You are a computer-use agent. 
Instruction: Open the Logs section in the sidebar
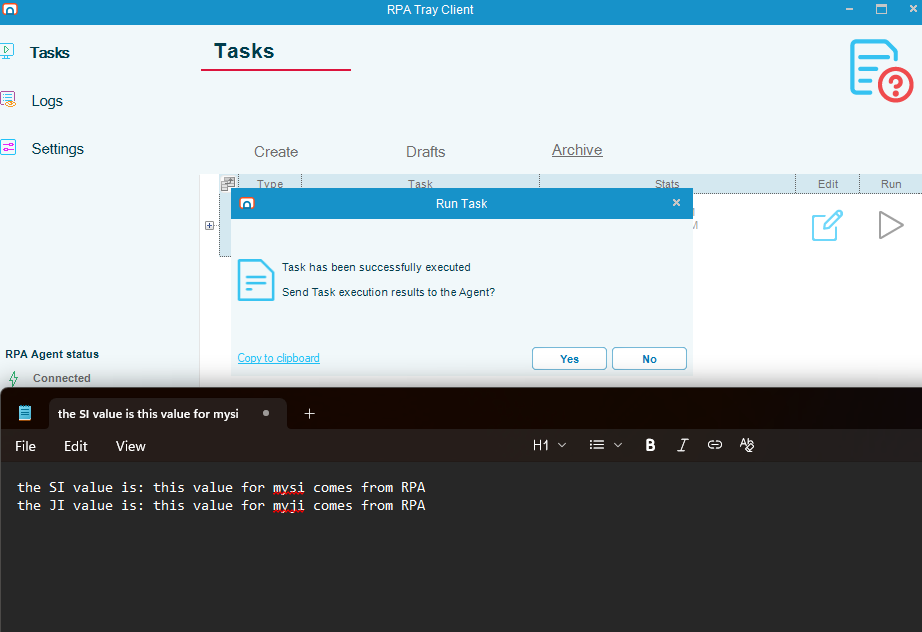[46, 101]
